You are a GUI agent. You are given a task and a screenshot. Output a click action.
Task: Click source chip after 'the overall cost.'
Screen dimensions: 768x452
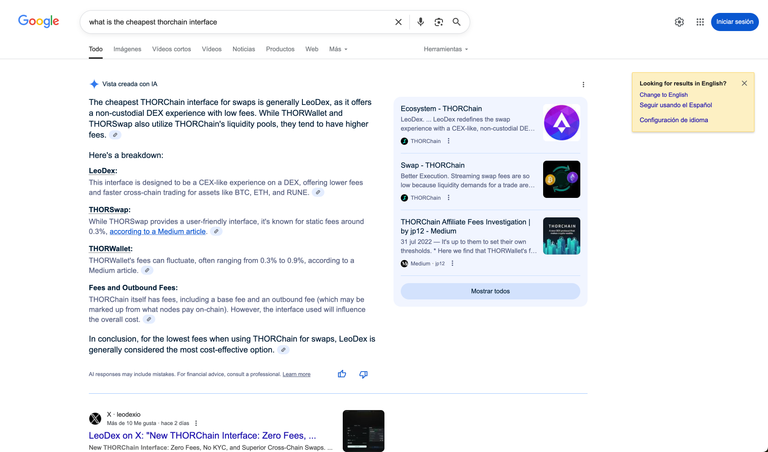click(x=149, y=319)
